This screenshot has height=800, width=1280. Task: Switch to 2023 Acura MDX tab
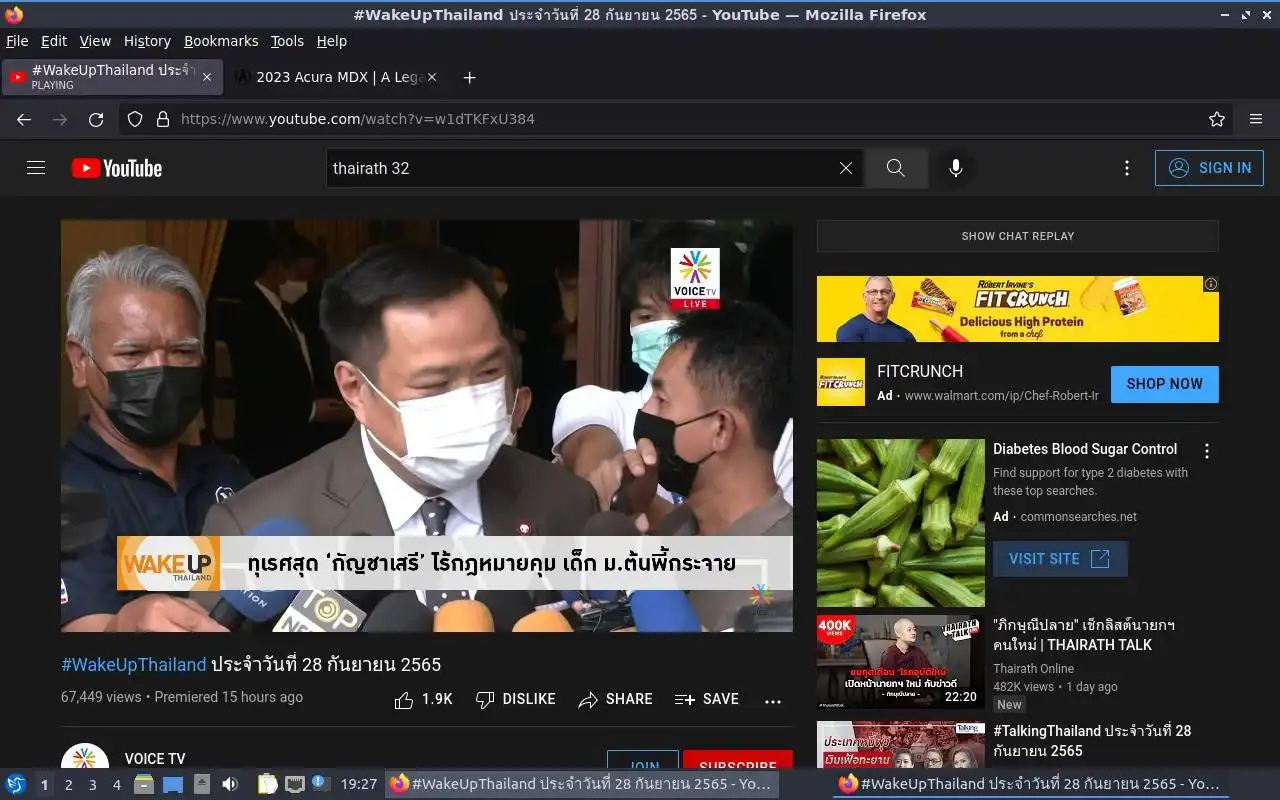[337, 77]
